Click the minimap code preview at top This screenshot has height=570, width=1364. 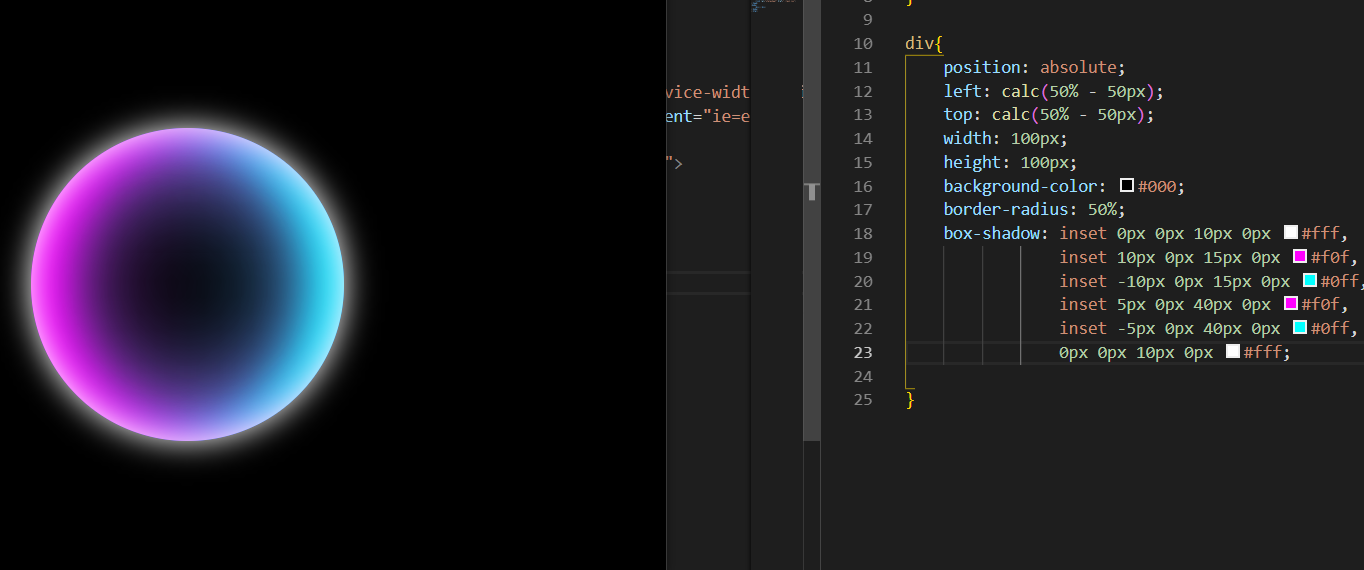point(775,5)
